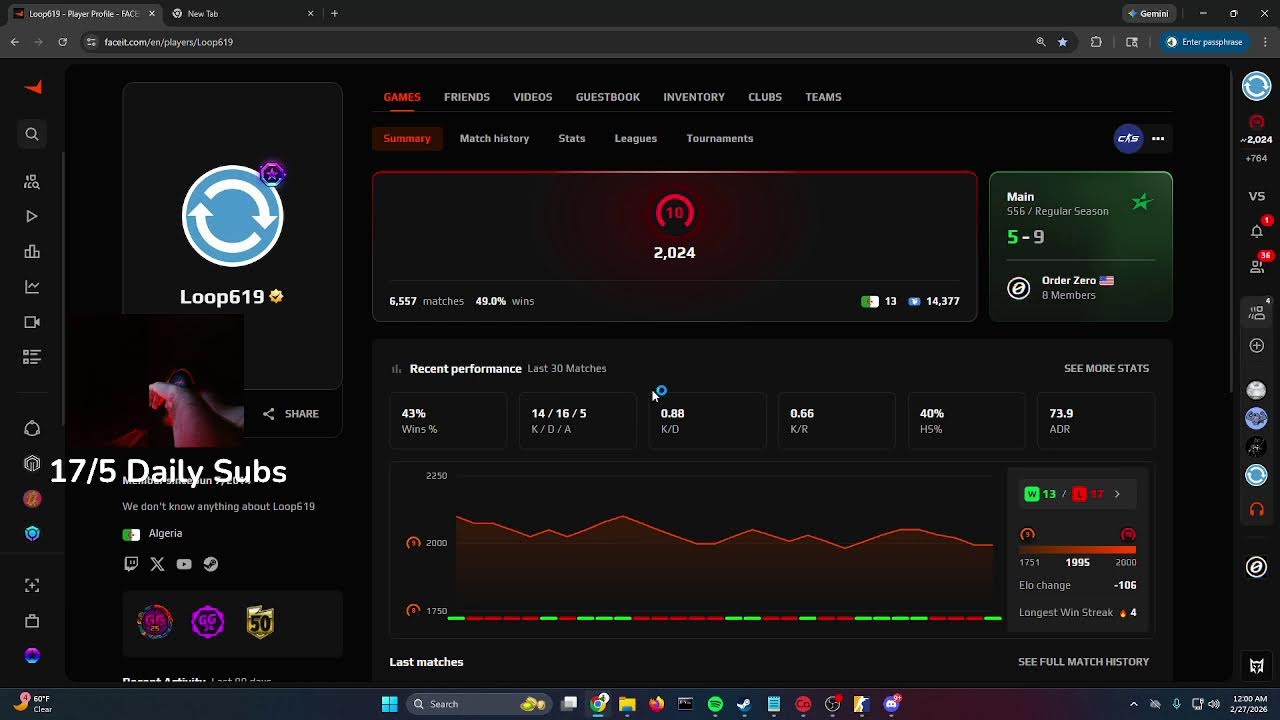1280x720 pixels.
Task: Click the Enter passphrase profile button
Action: pyautogui.click(x=1204, y=42)
